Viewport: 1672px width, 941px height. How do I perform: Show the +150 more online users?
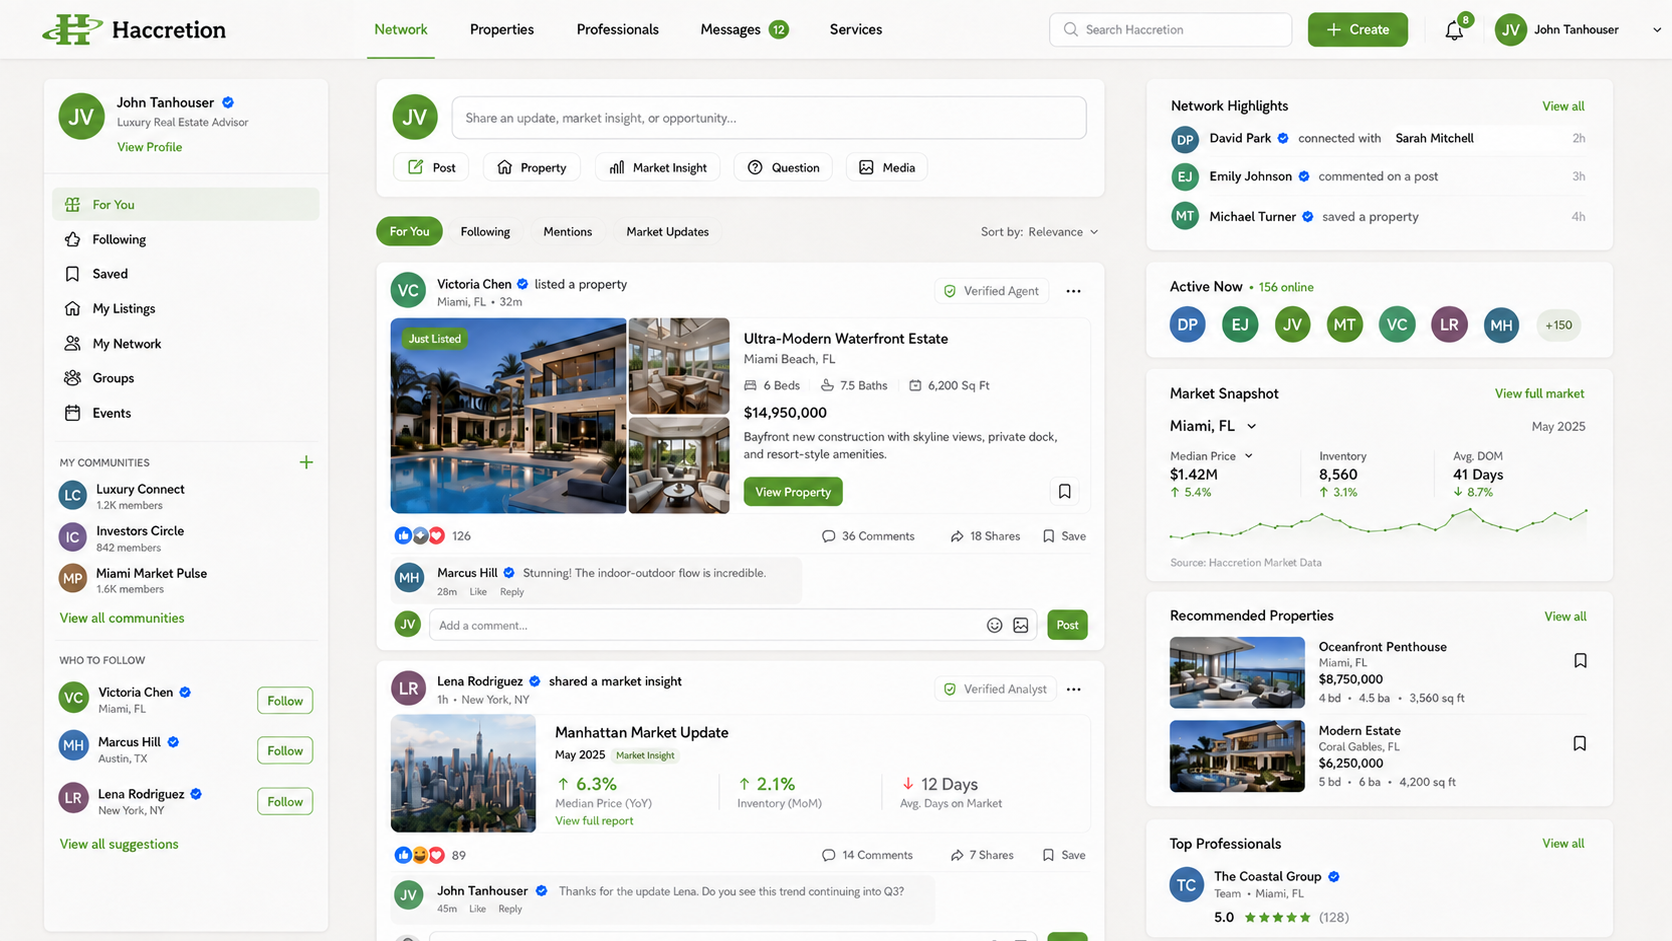pyautogui.click(x=1558, y=325)
